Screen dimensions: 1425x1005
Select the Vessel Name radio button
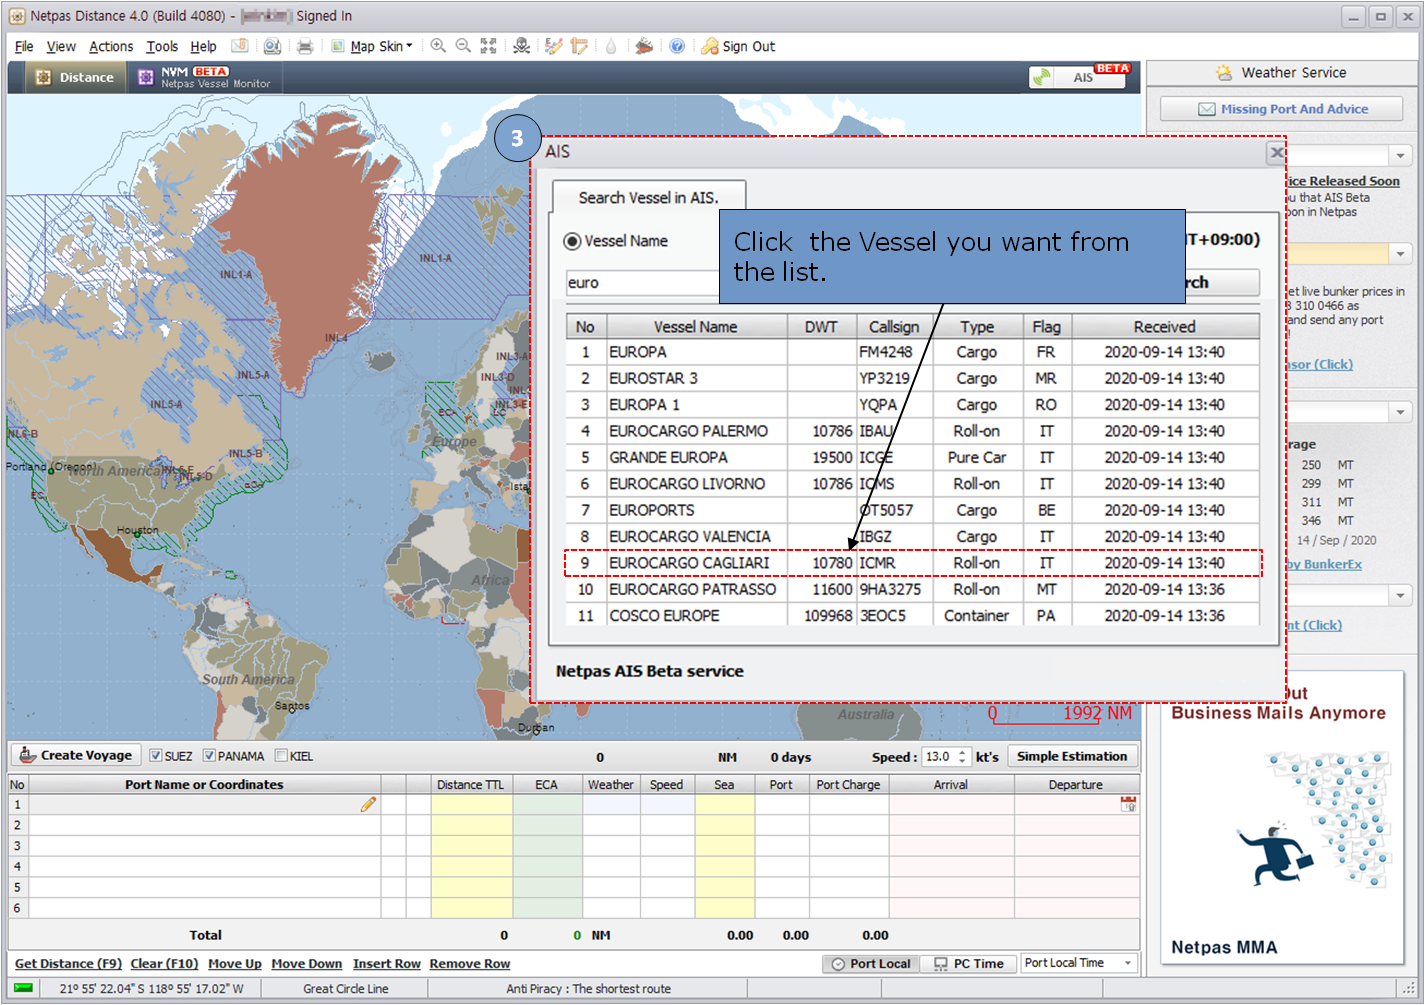click(x=572, y=241)
